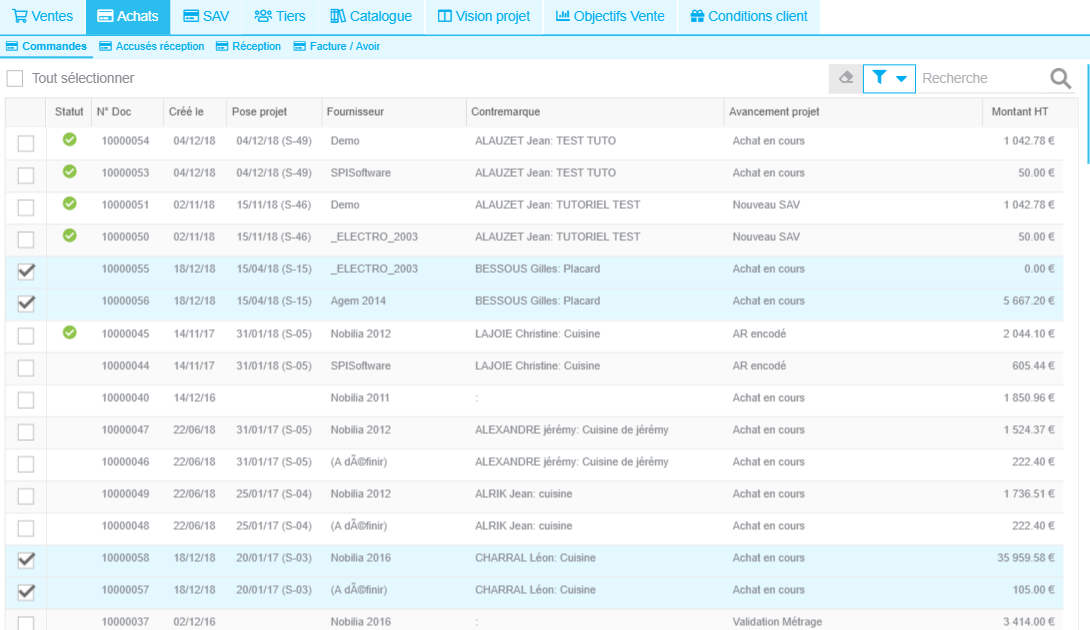Click the books icon of Catalogue
Viewport: 1090px width, 630px height.
pyautogui.click(x=338, y=16)
